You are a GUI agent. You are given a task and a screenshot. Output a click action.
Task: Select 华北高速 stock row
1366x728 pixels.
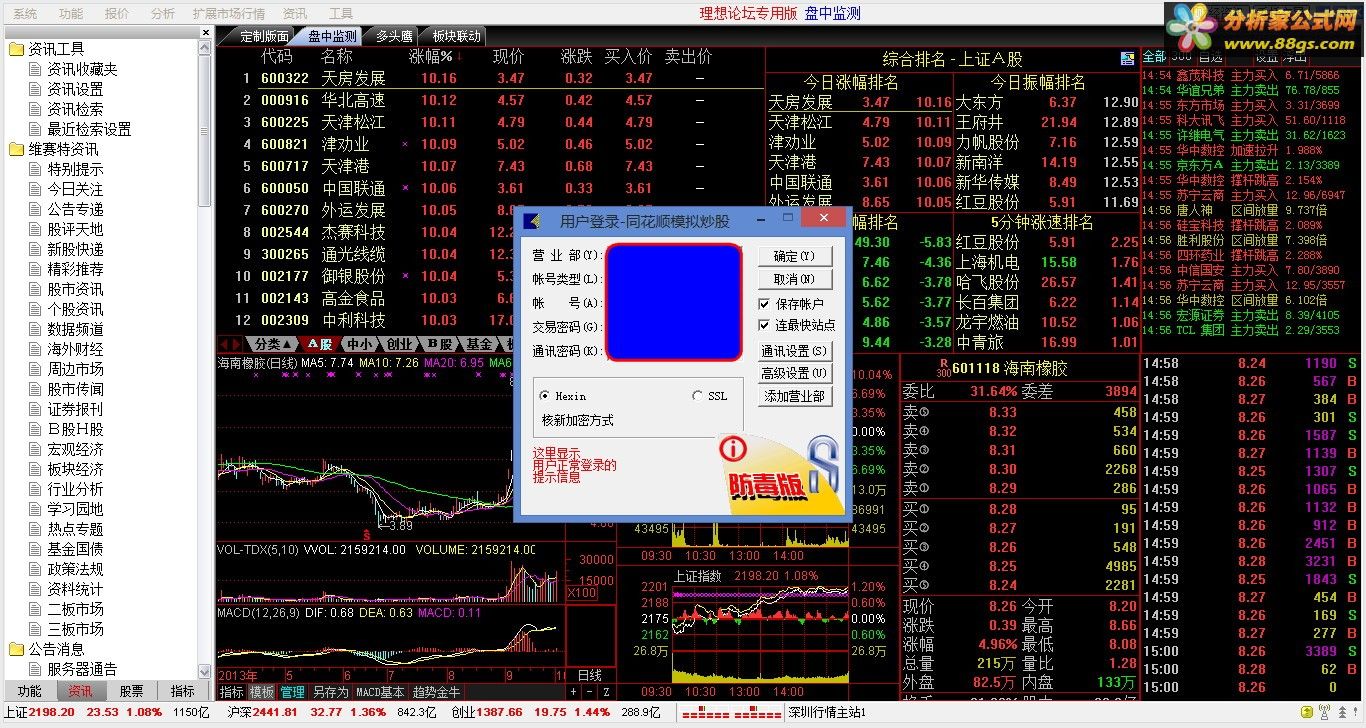[490, 100]
